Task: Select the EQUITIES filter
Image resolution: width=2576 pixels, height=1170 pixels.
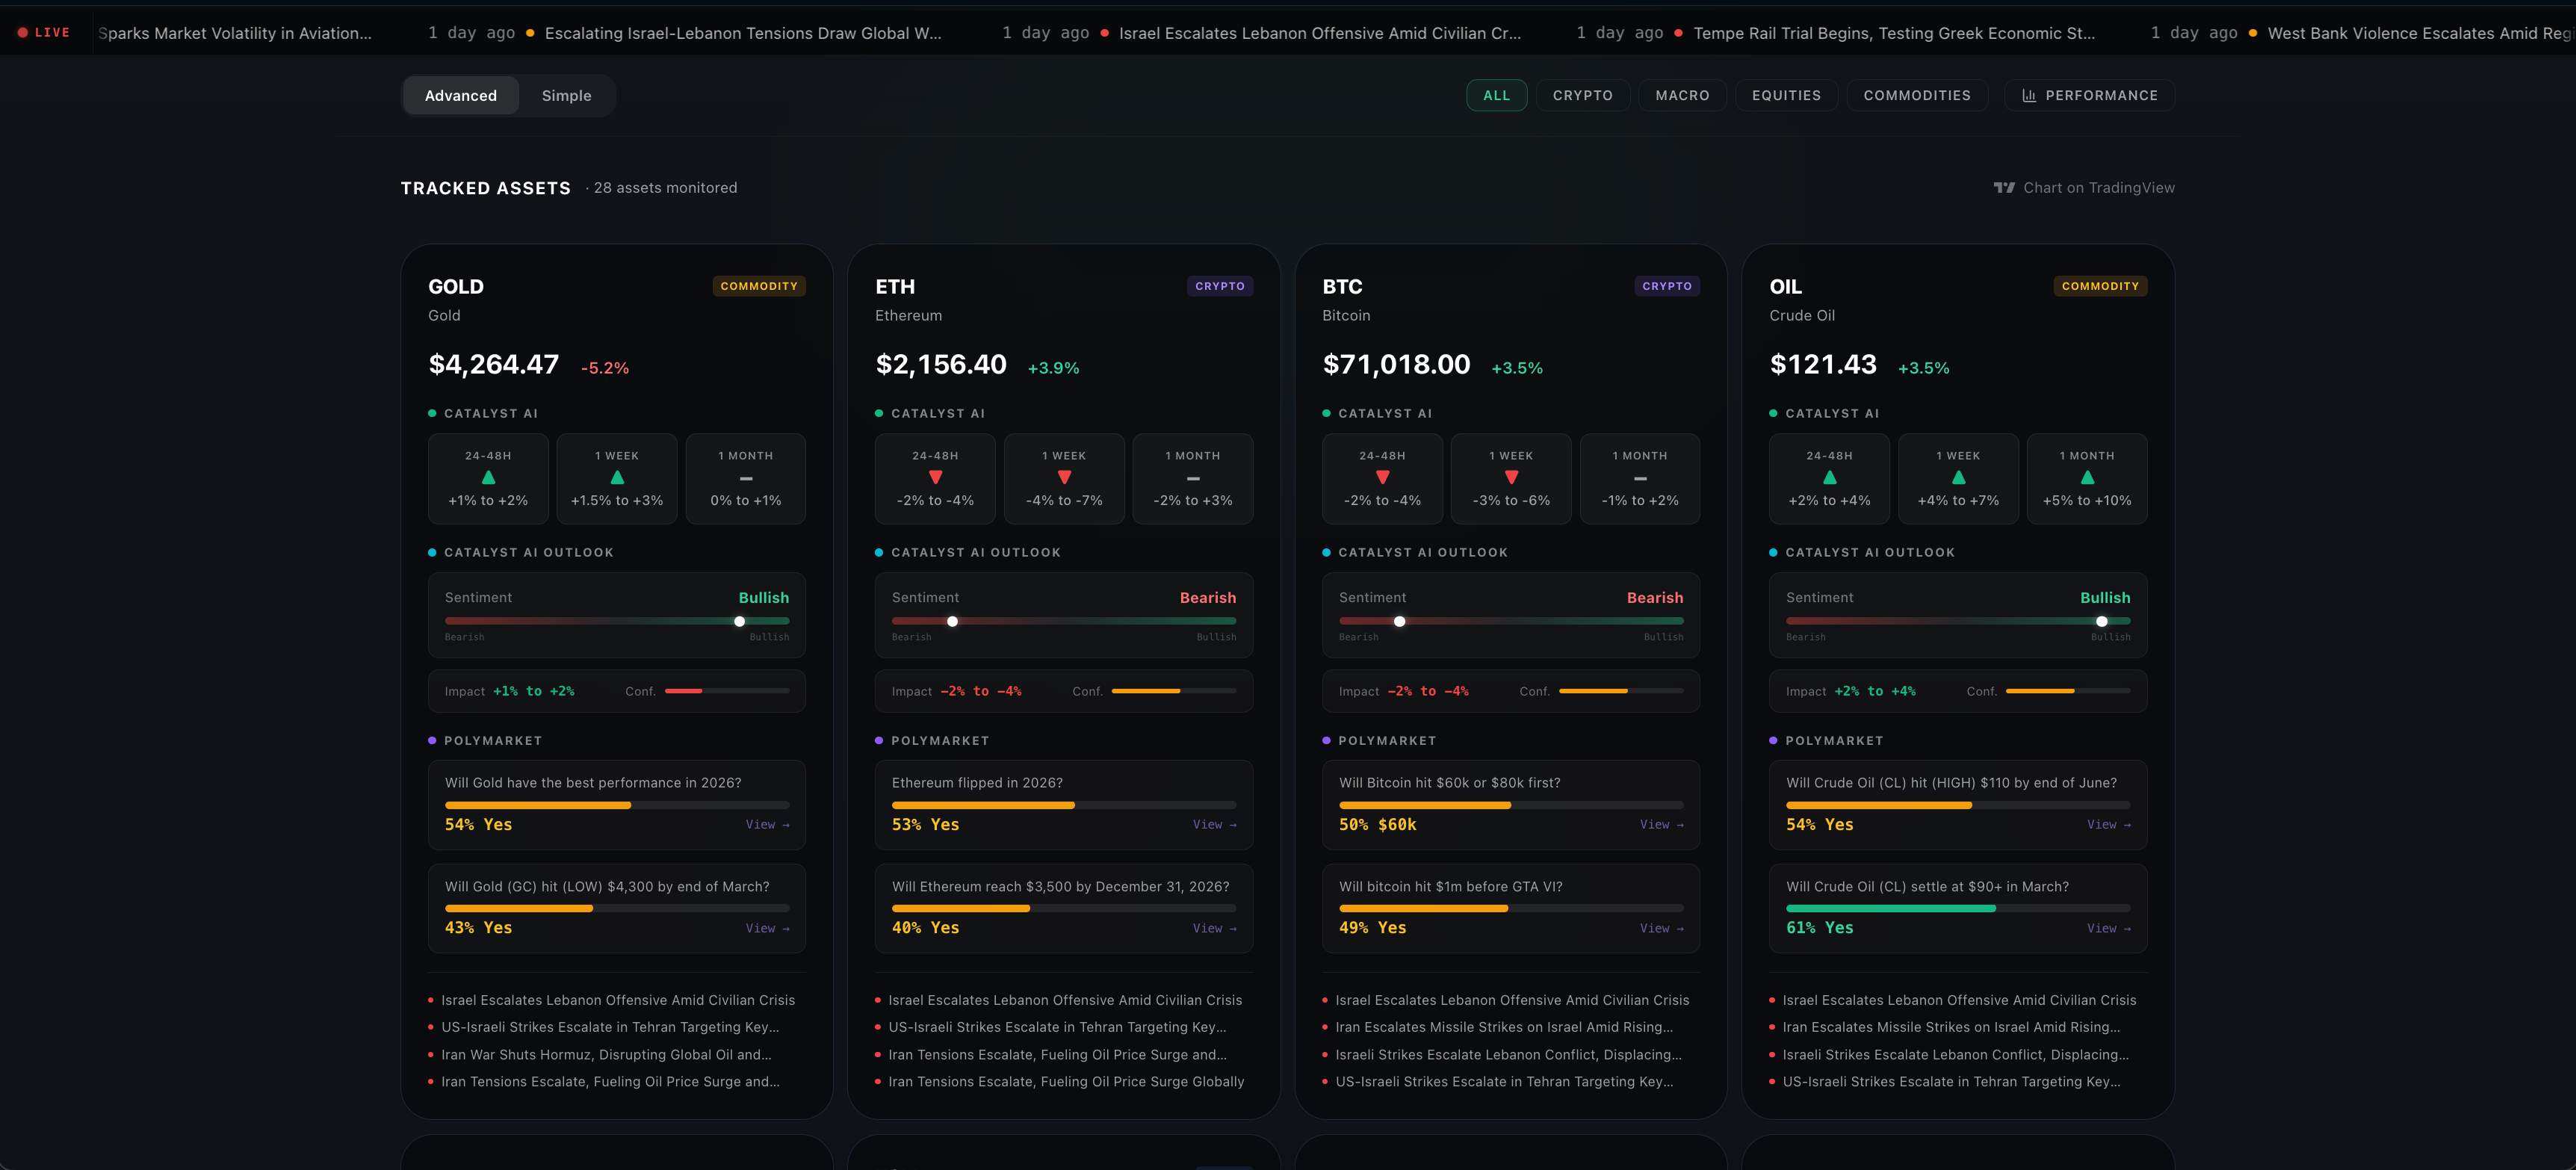Action: (1786, 95)
